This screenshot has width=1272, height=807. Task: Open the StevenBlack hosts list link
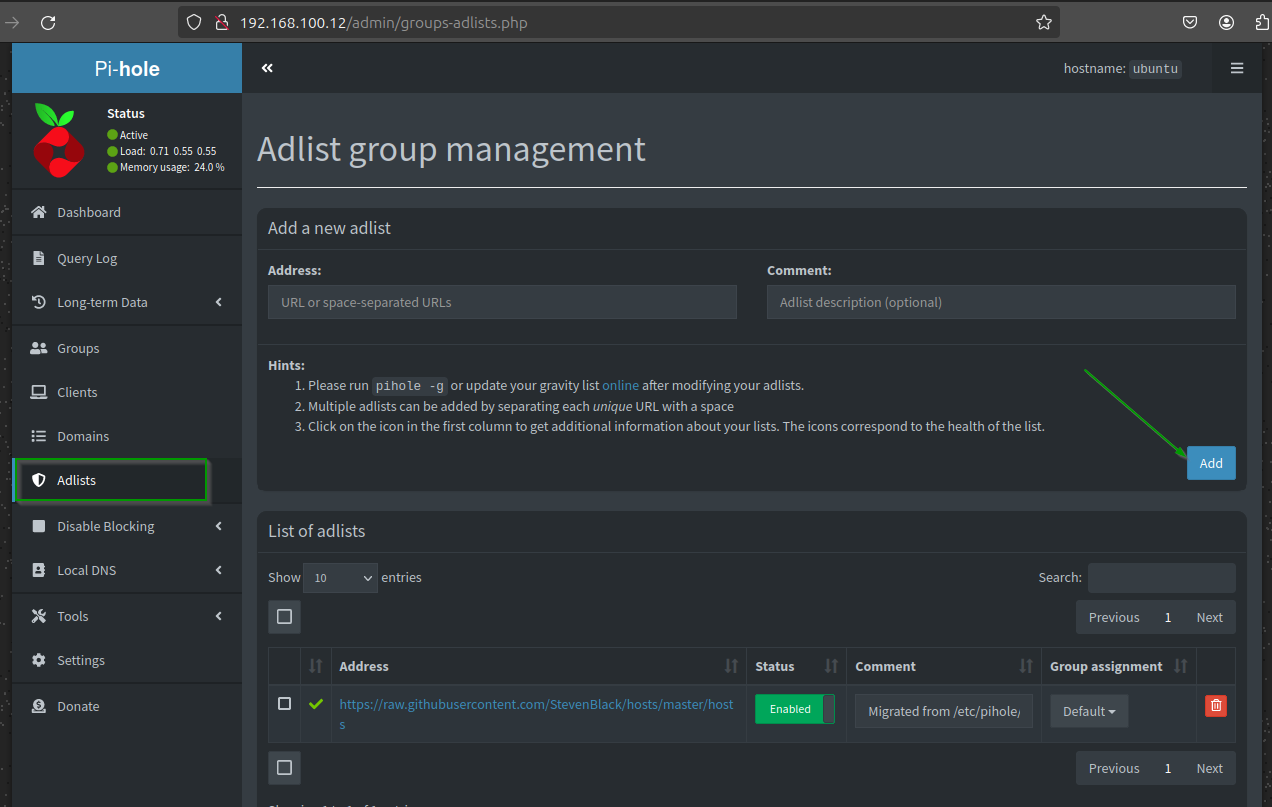point(536,704)
